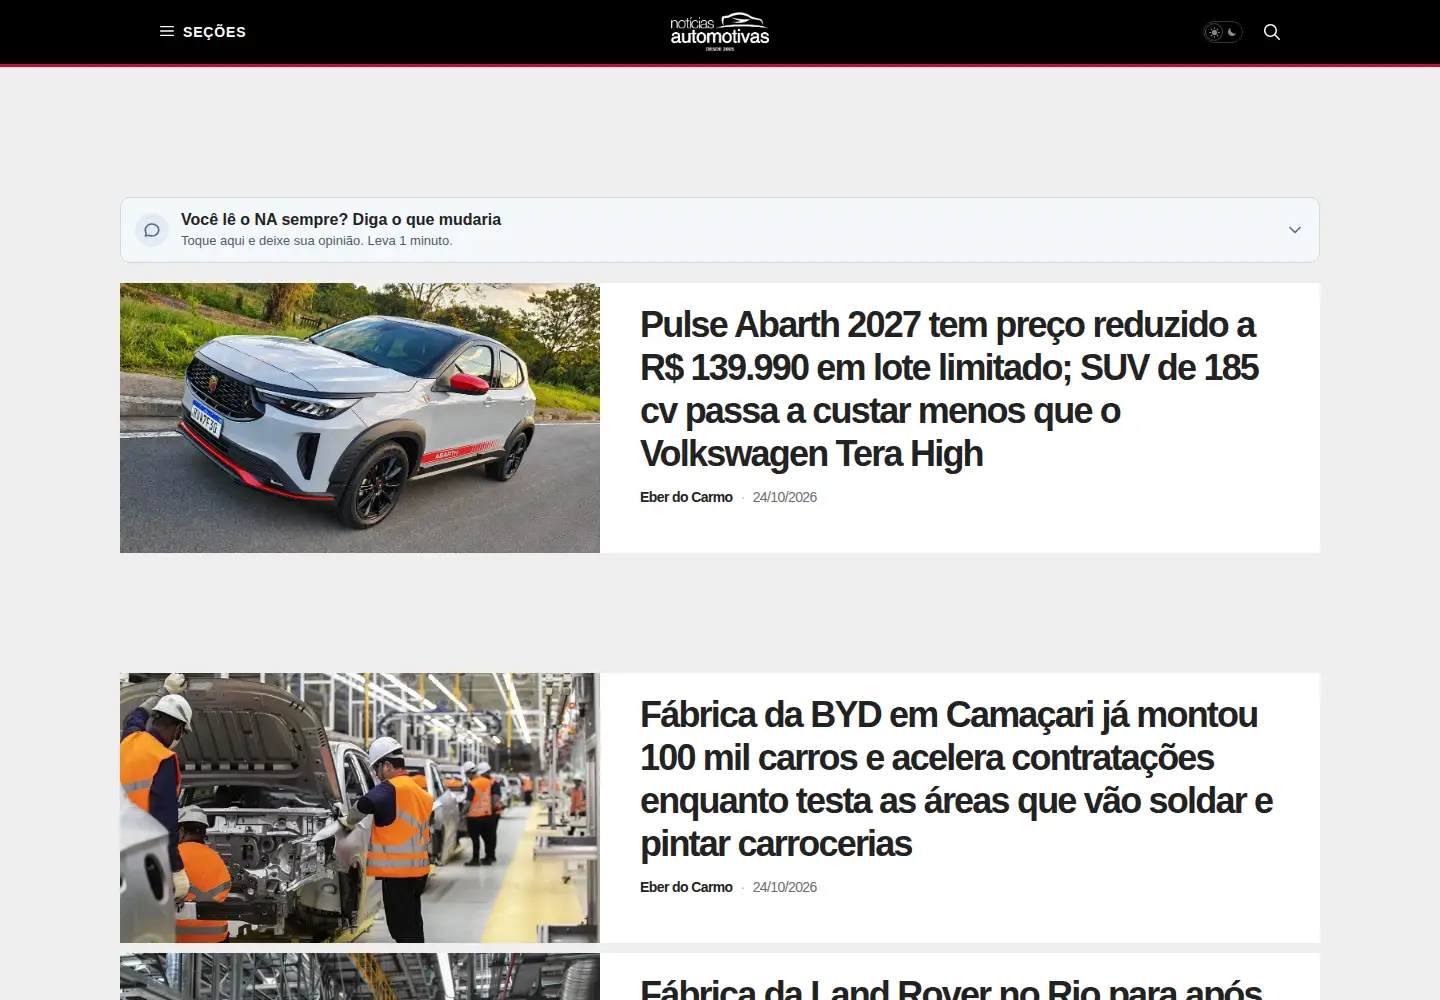
Task: Open the search magnifier icon
Action: [1272, 32]
